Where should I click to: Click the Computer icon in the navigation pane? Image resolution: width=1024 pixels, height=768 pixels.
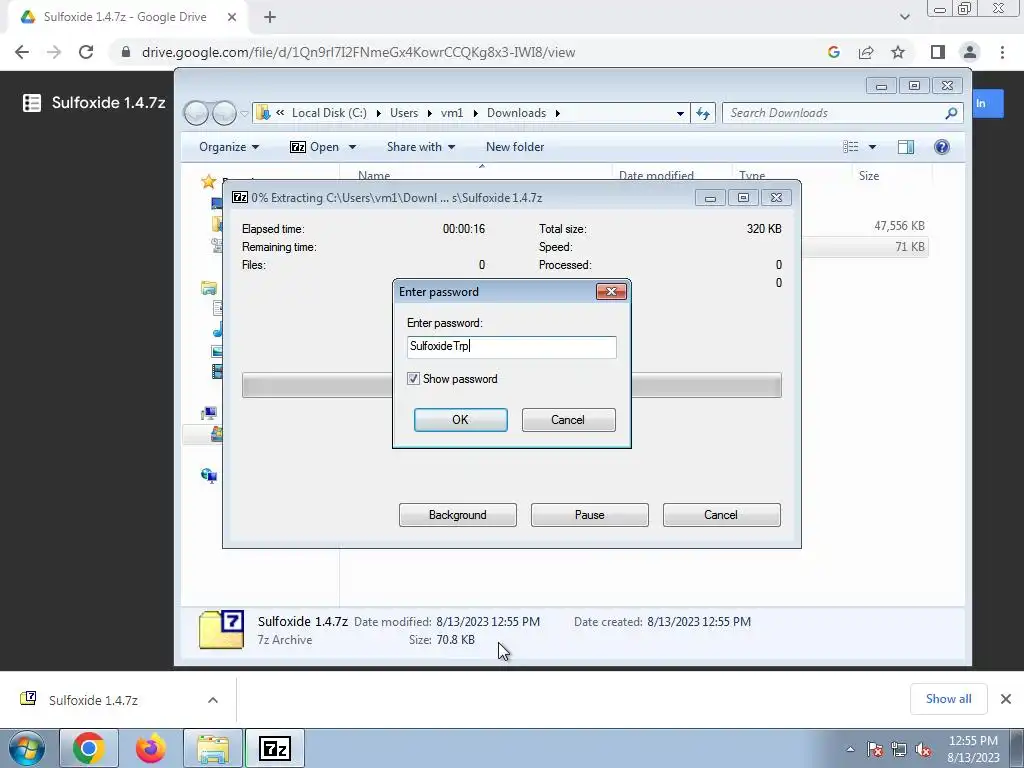(209, 413)
